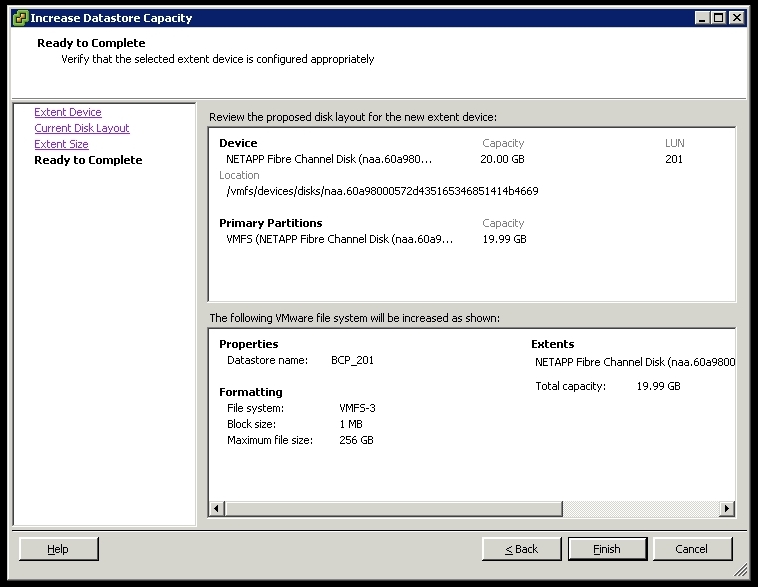
Task: Go to the Extent Device step
Action: click(68, 112)
